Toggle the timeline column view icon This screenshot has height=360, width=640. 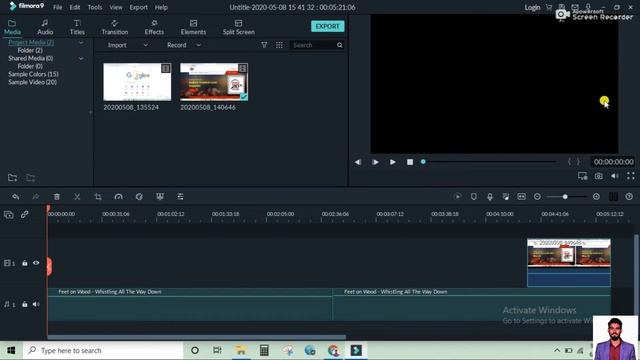click(613, 197)
